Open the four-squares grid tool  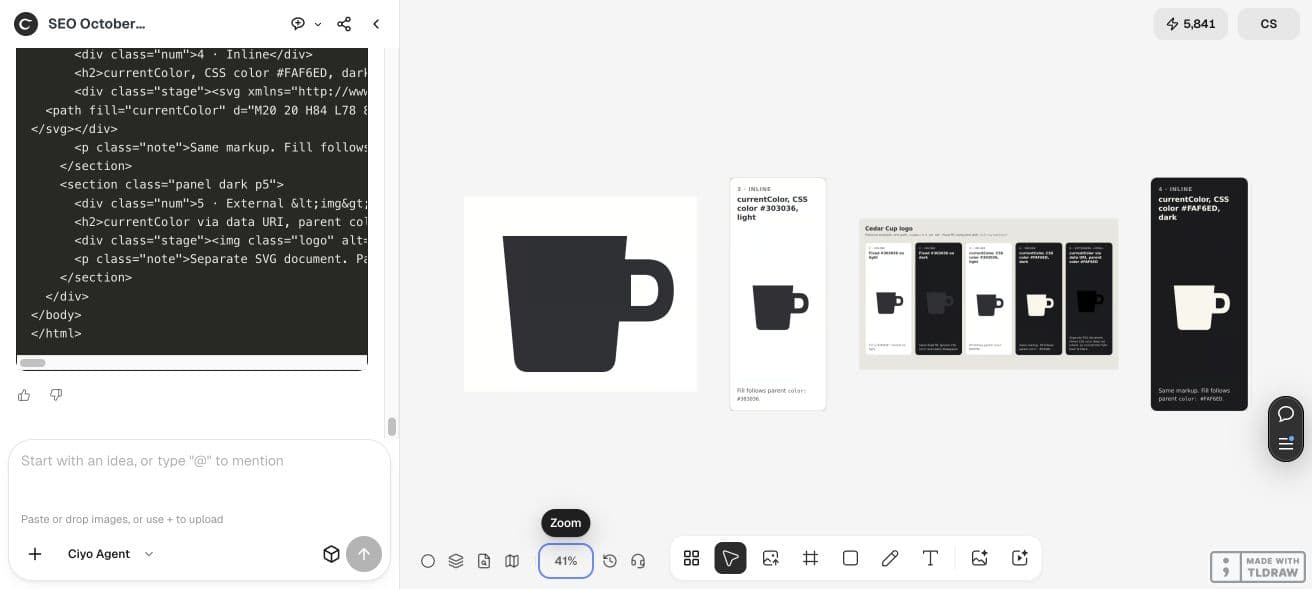click(x=691, y=558)
